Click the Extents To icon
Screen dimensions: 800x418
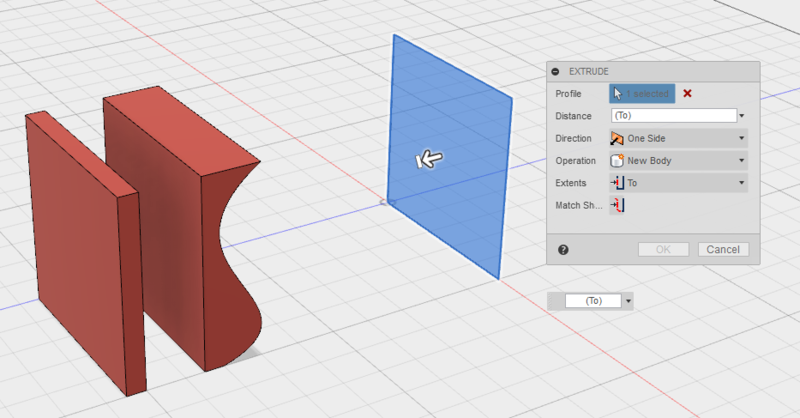coord(617,183)
